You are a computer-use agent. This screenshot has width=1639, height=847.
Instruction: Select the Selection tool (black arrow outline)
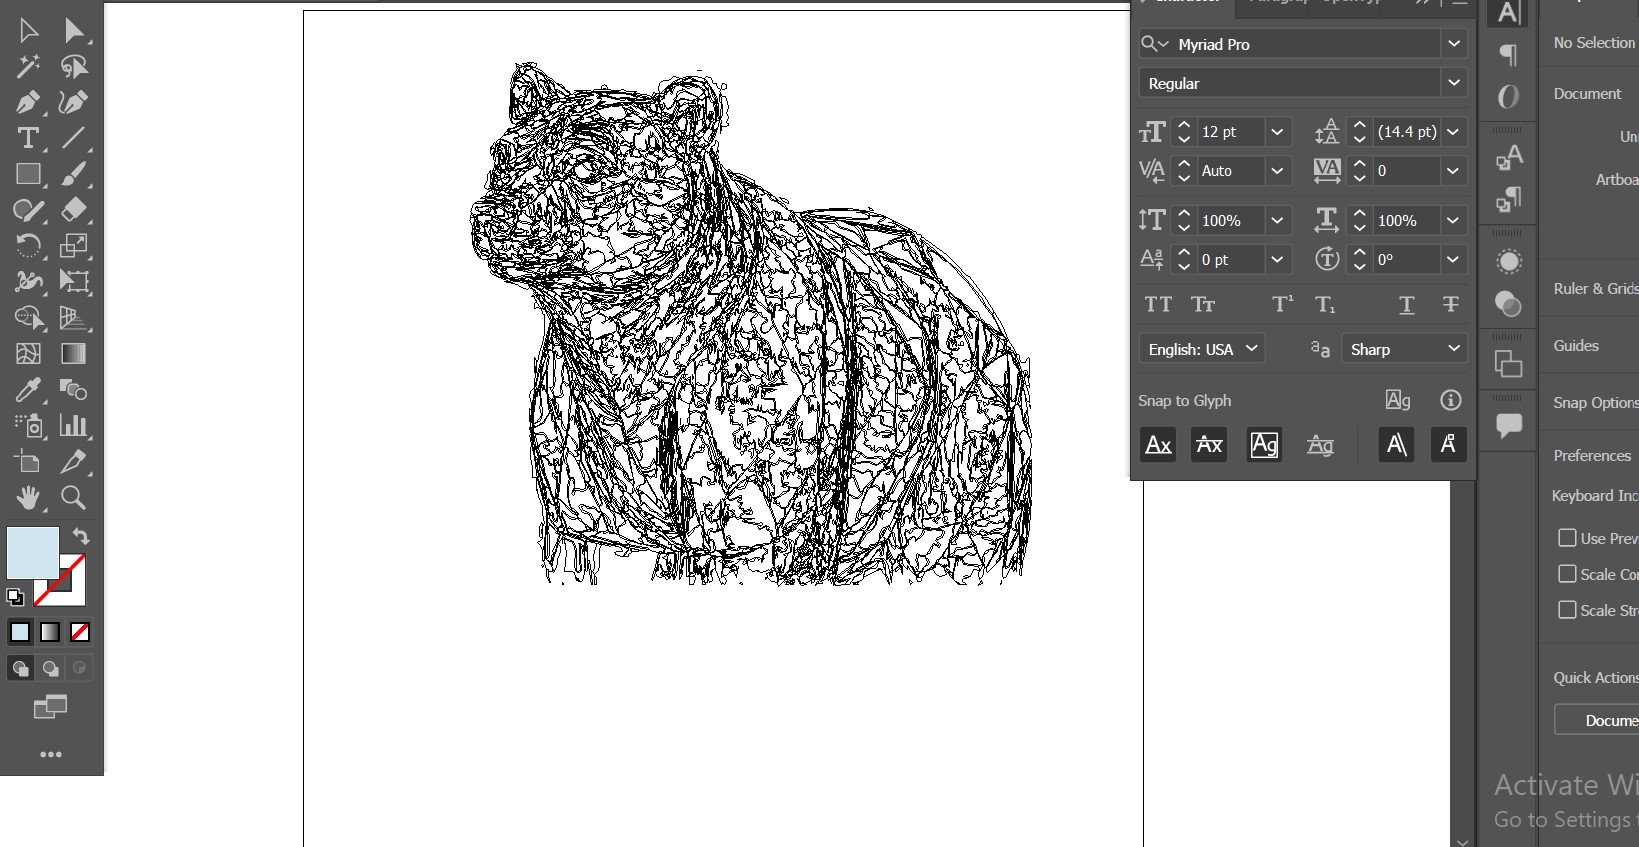(28, 30)
